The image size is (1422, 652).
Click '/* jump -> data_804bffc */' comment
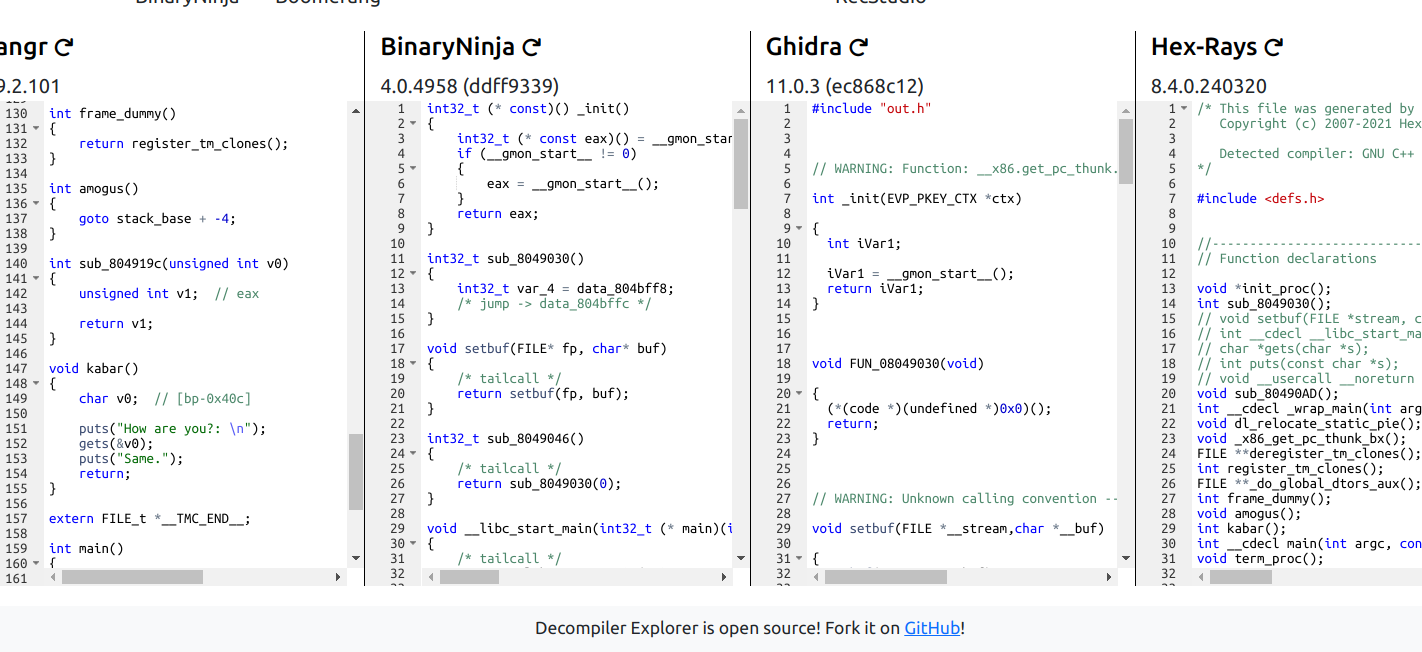point(554,304)
